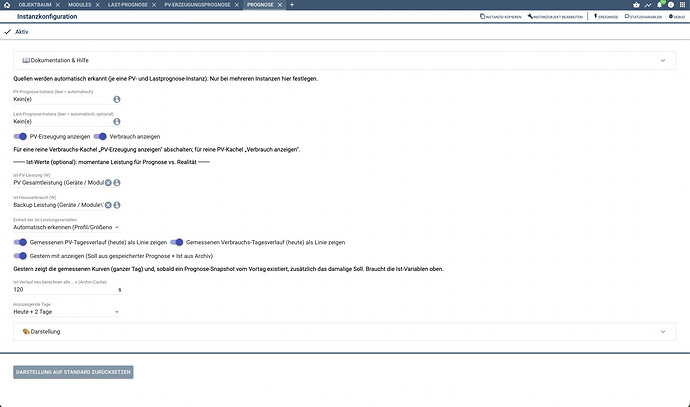Screen dimensions: 690x407
Task: Switch to the Objektbaum tab
Action: 35,5
